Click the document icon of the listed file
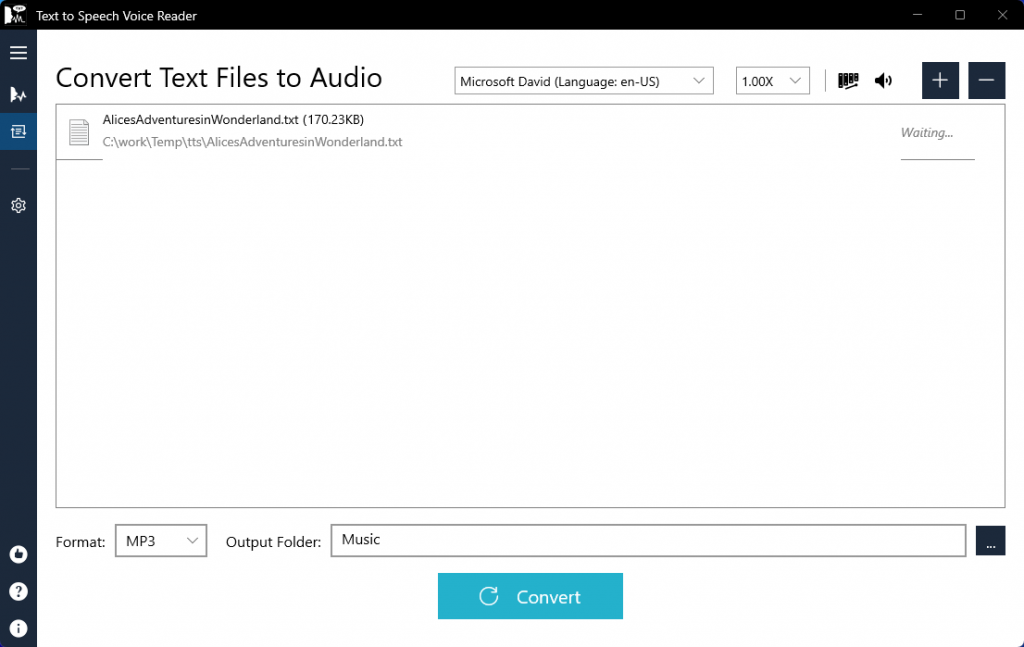 click(79, 132)
